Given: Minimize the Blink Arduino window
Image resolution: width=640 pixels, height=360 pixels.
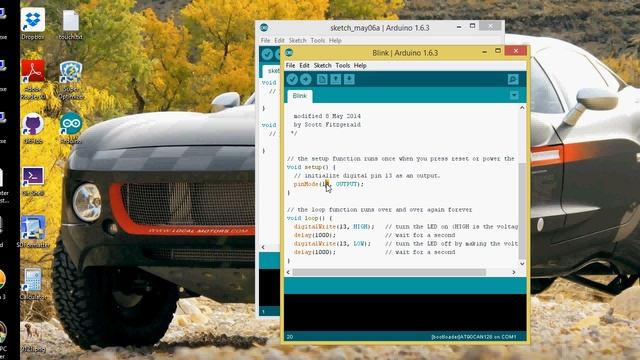Looking at the screenshot, I should point(484,52).
